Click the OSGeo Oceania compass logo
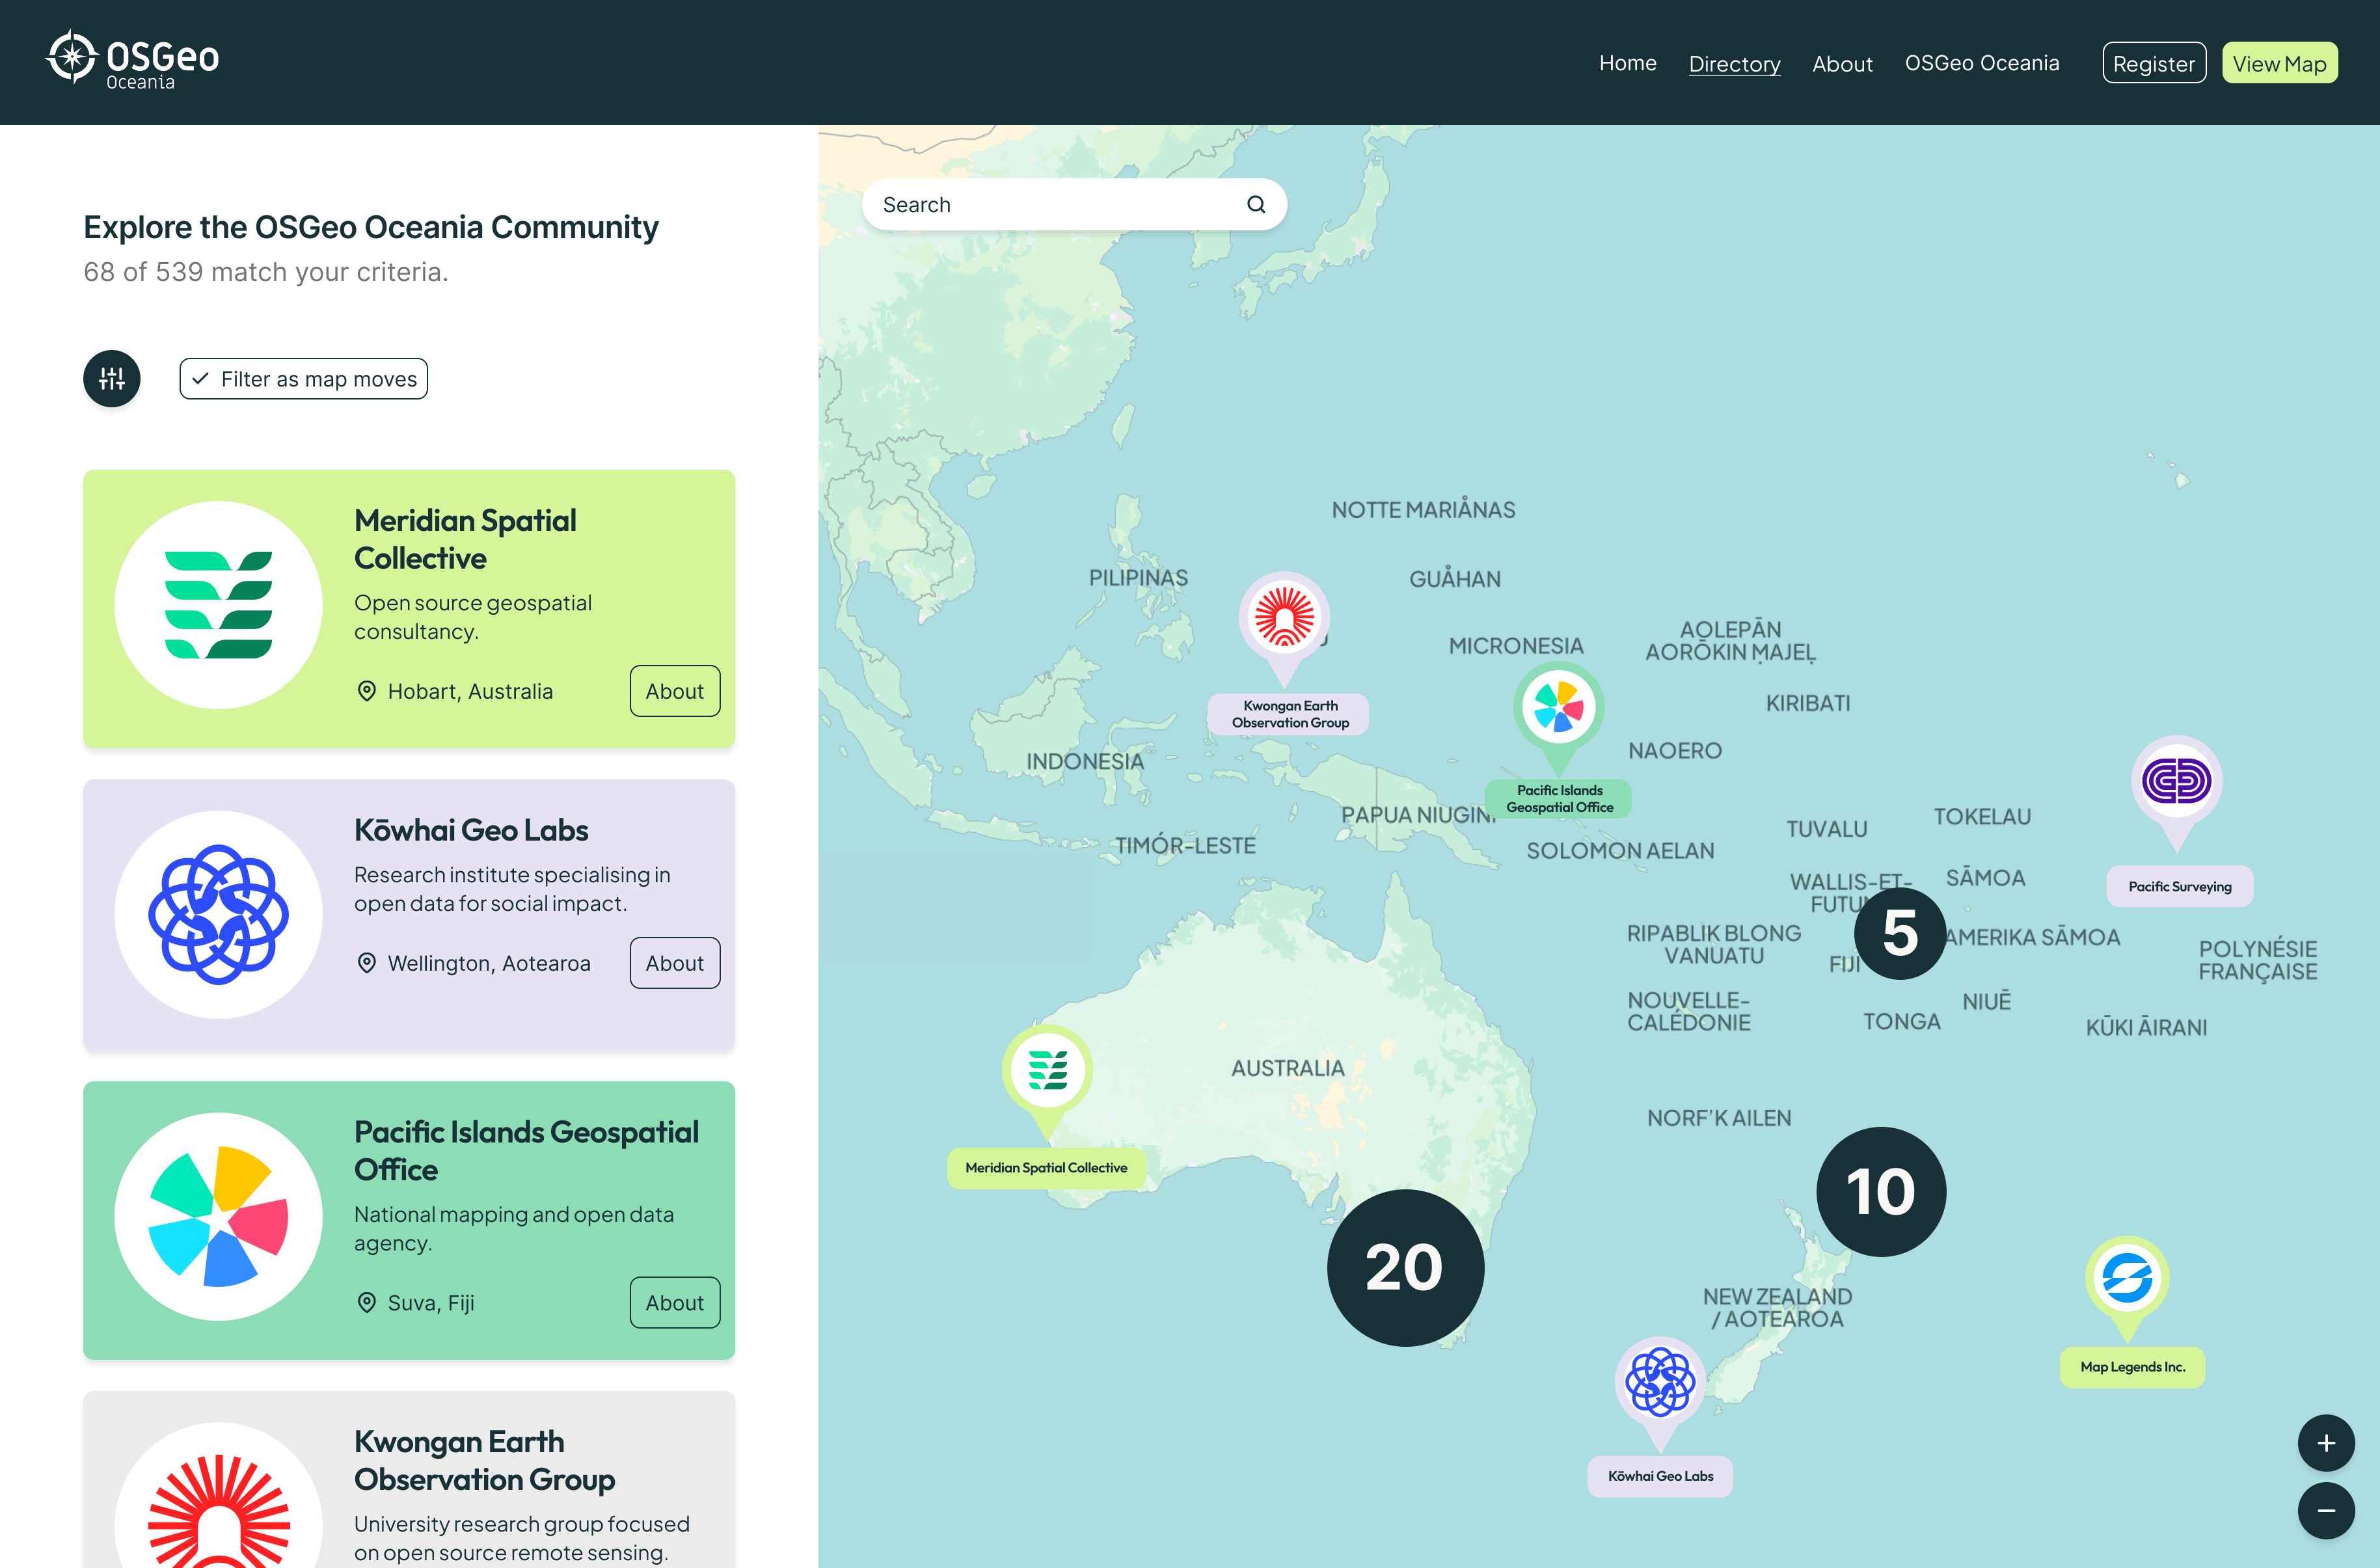 click(x=132, y=60)
